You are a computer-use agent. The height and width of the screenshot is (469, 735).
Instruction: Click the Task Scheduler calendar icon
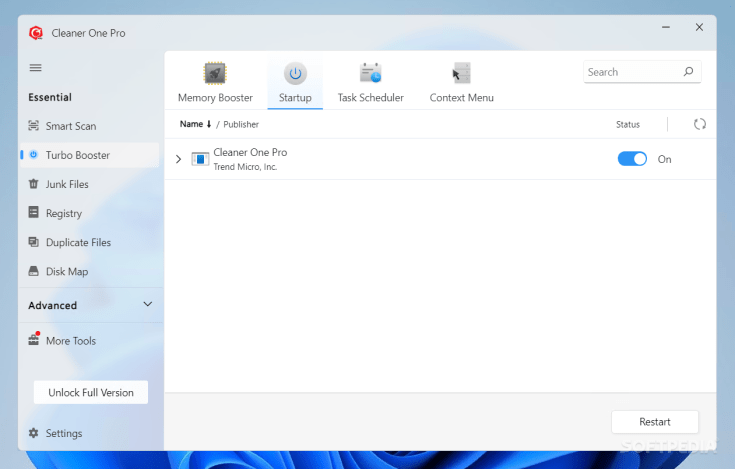370,73
